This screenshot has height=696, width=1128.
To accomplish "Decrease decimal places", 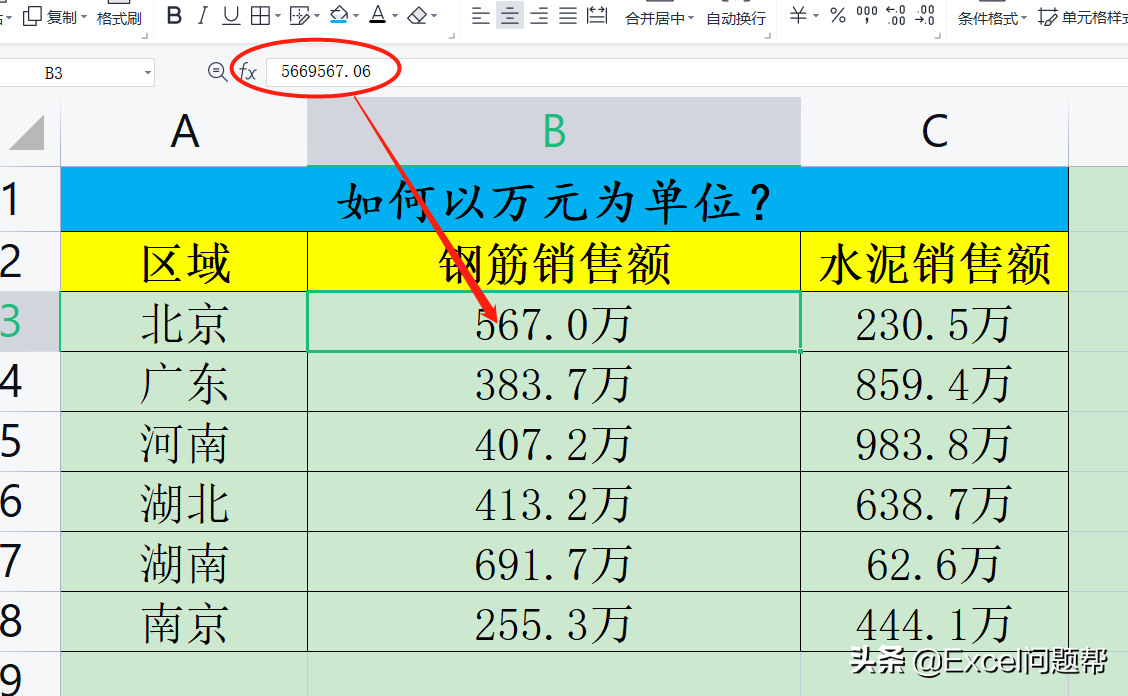I will coord(925,15).
